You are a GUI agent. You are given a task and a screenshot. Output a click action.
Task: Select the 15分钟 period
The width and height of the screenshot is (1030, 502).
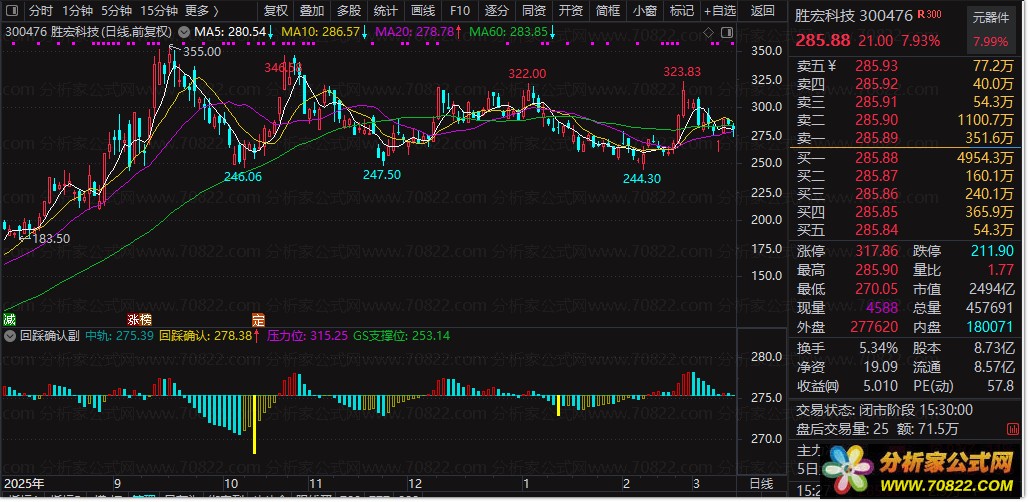[x=158, y=11]
